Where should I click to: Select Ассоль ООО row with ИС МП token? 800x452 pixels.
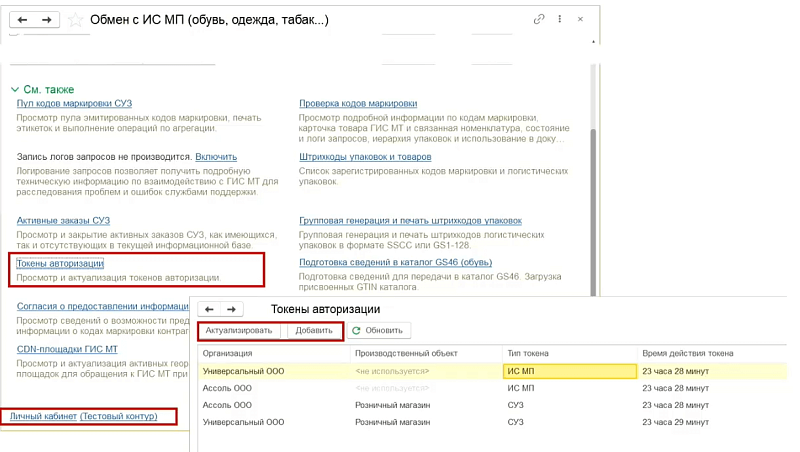click(492, 388)
